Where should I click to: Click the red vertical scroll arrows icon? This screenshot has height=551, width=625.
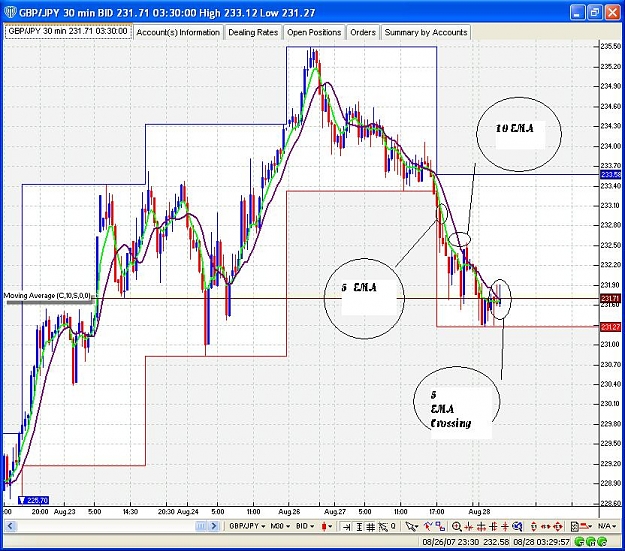(x=534, y=527)
